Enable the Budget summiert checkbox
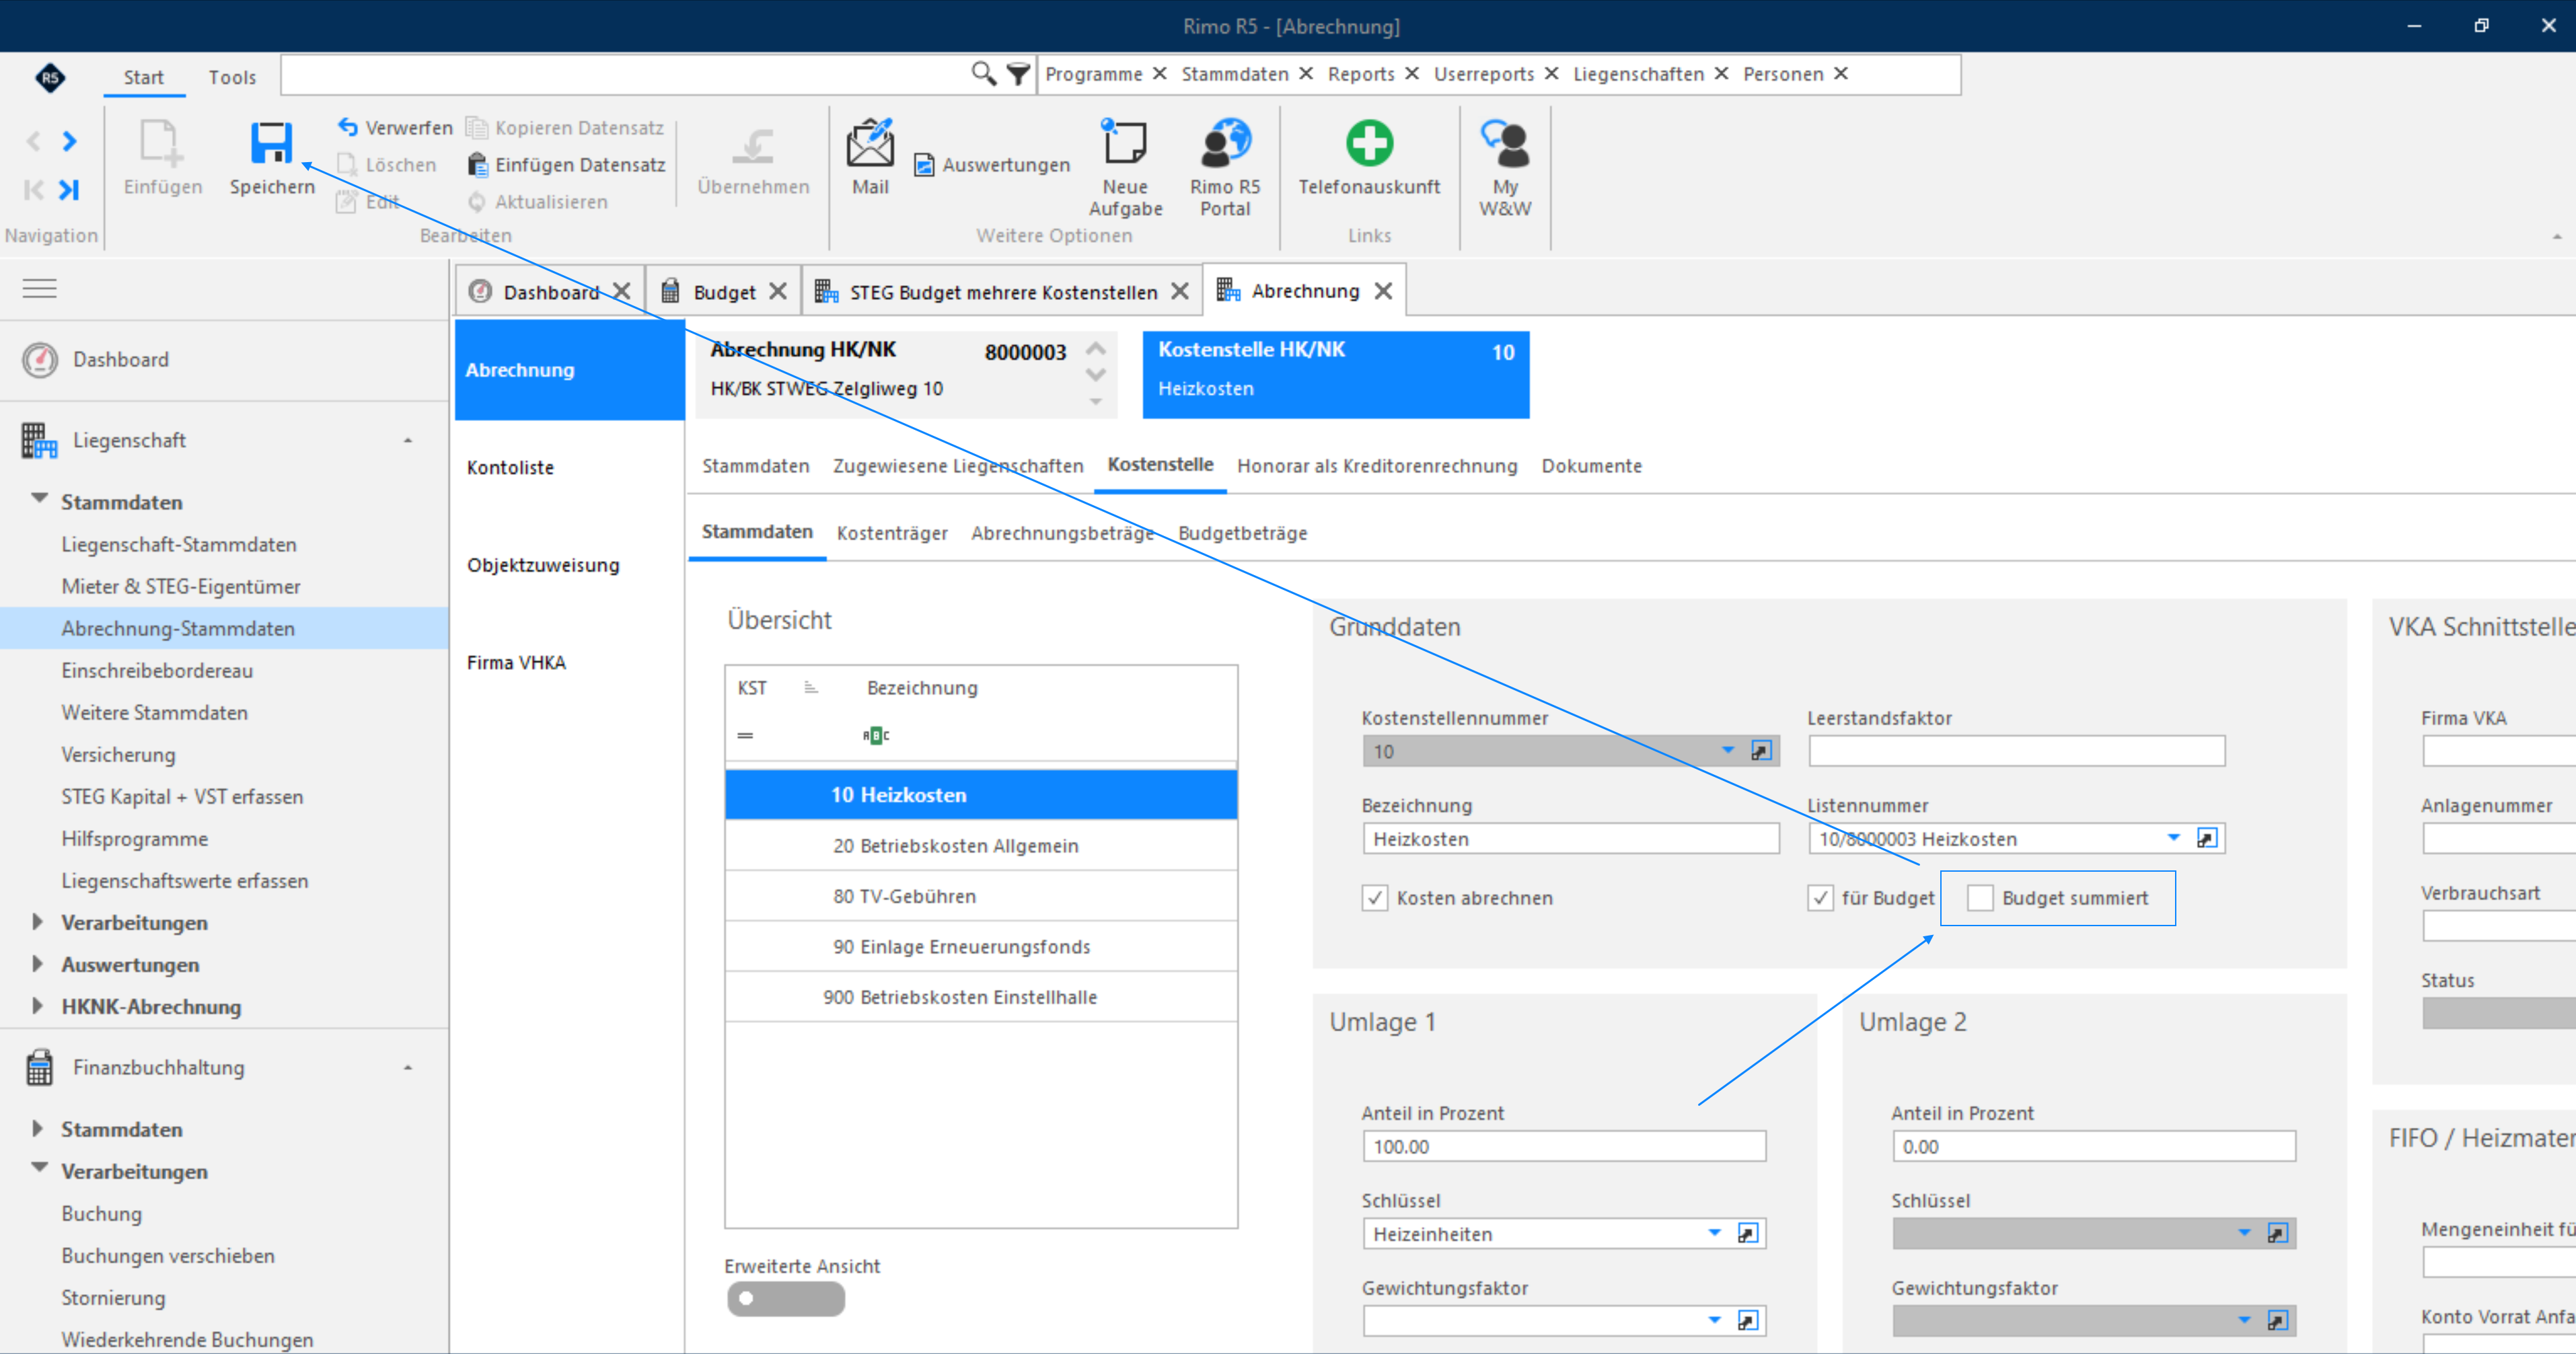The width and height of the screenshot is (2576, 1354). pos(1980,897)
